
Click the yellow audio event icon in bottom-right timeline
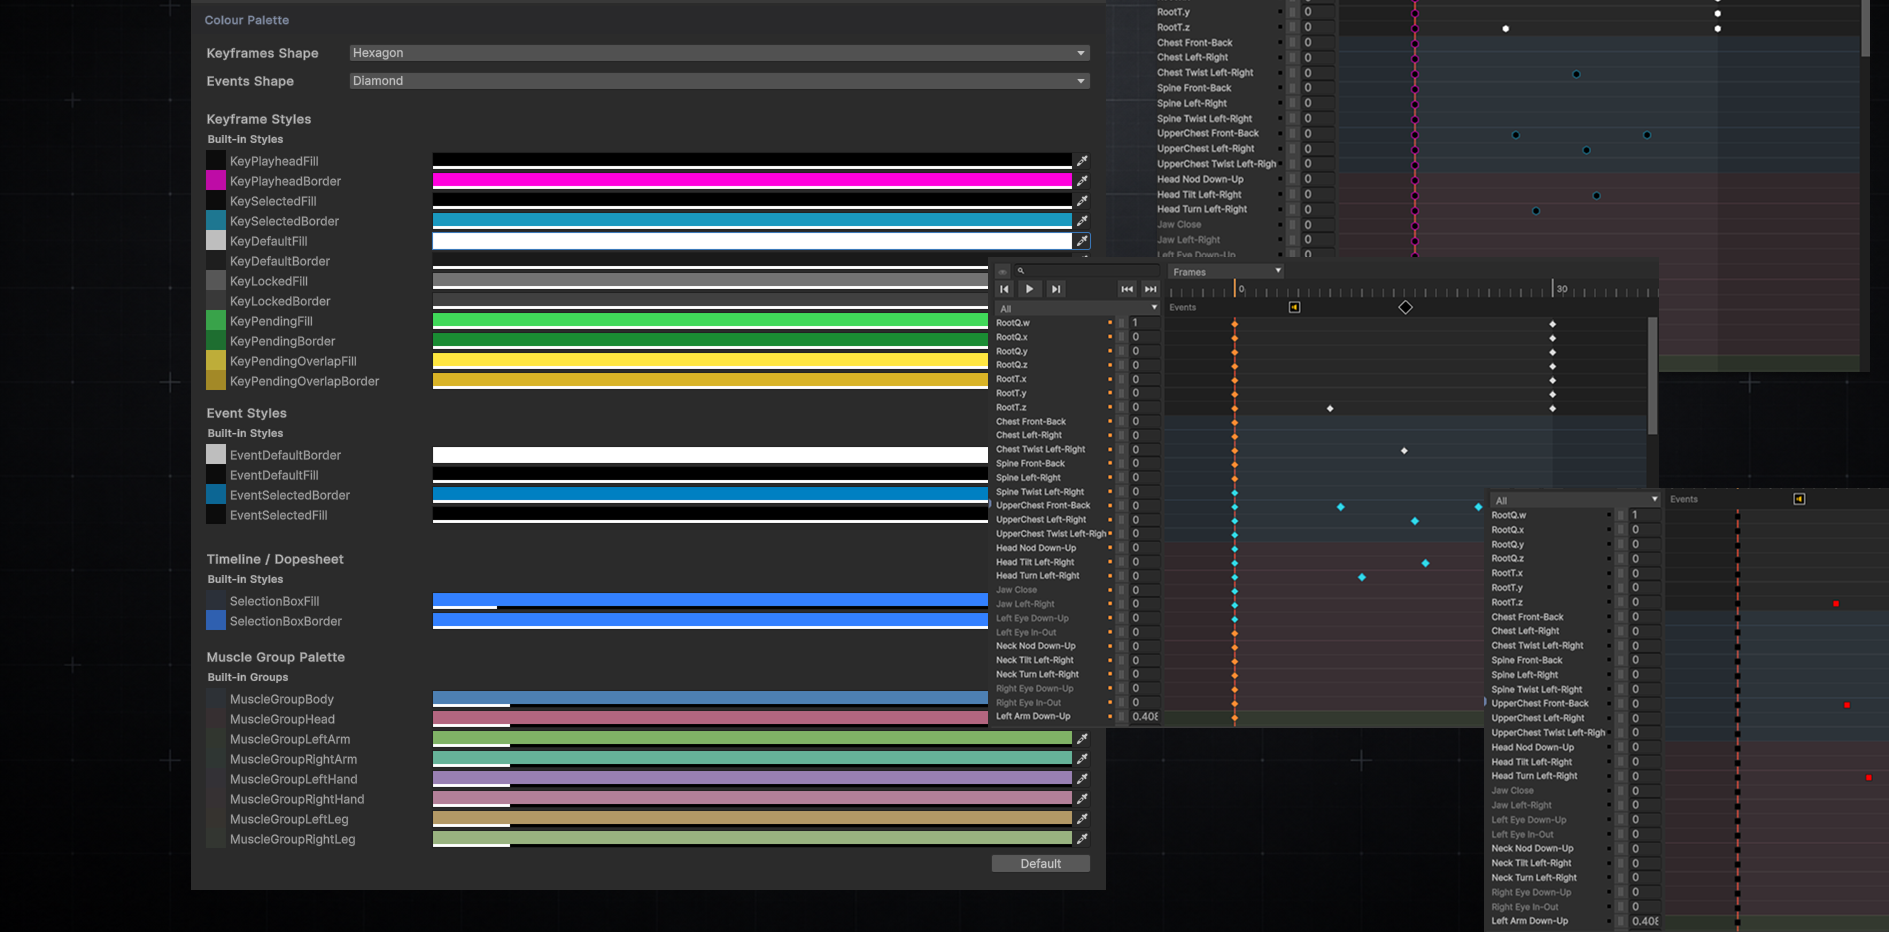[x=1799, y=499]
